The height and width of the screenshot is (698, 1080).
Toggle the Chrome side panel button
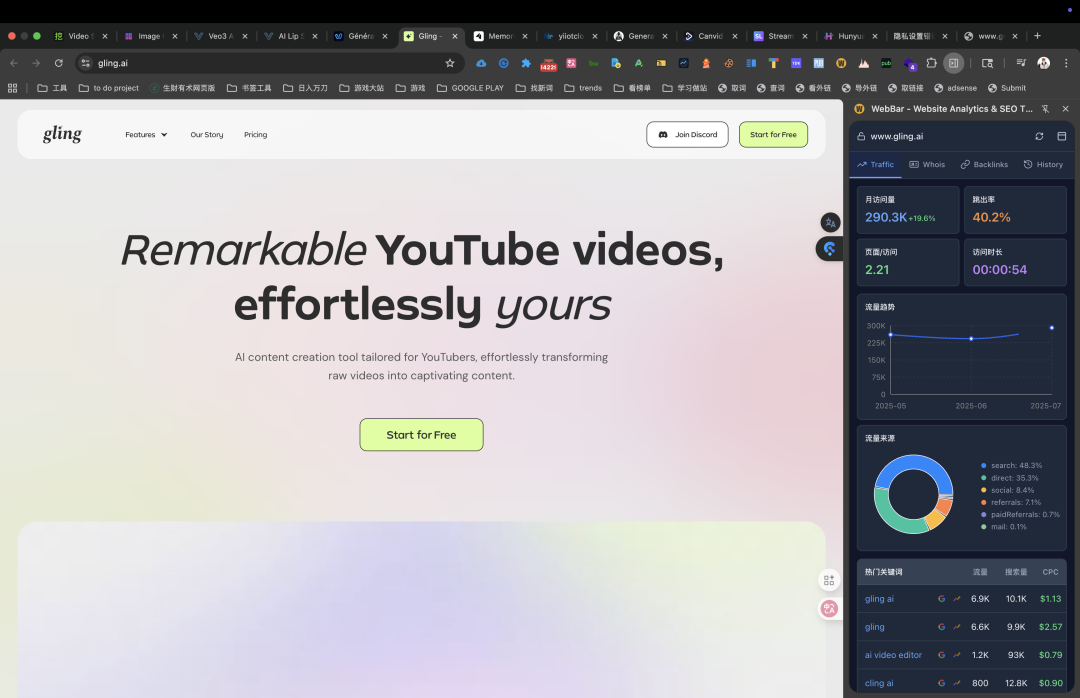coord(953,63)
